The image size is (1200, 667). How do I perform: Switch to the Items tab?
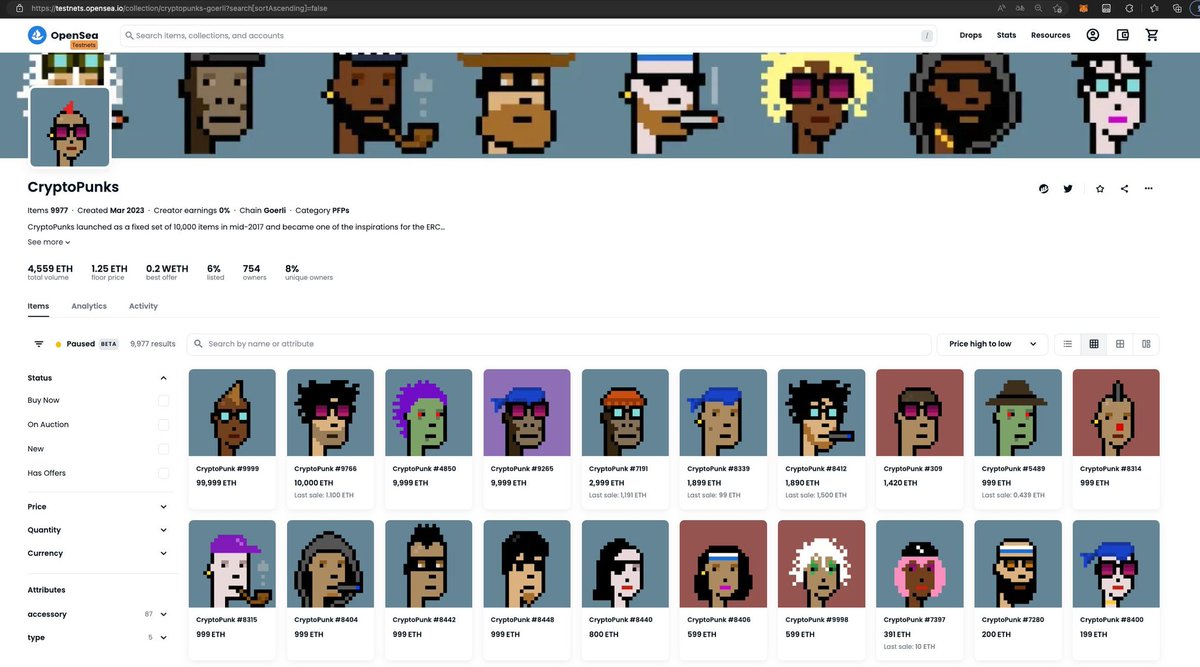[x=38, y=306]
